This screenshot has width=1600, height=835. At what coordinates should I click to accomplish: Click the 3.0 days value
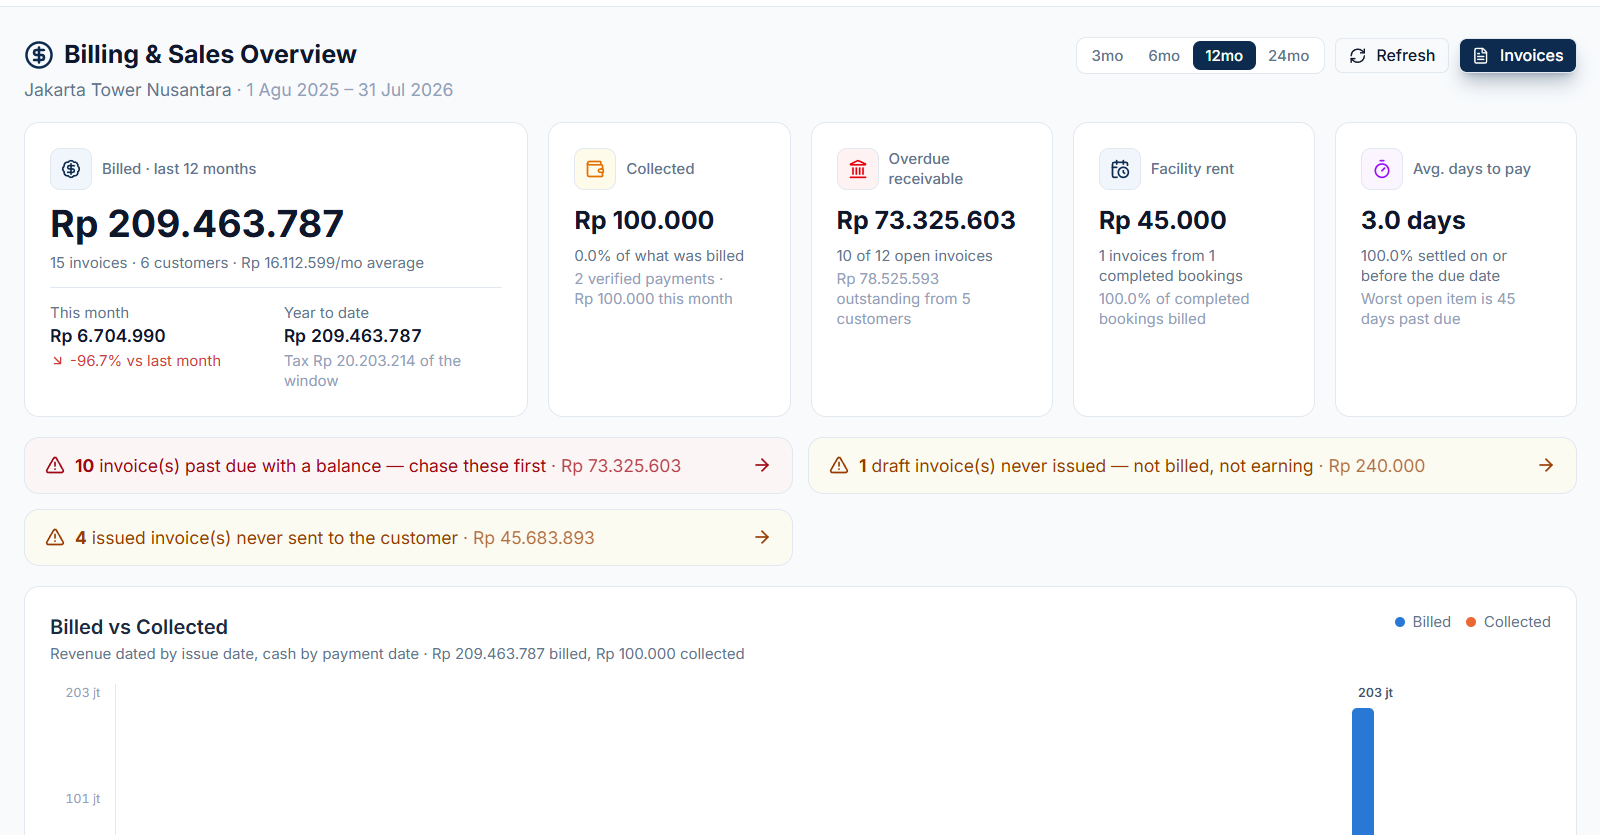pyautogui.click(x=1413, y=220)
